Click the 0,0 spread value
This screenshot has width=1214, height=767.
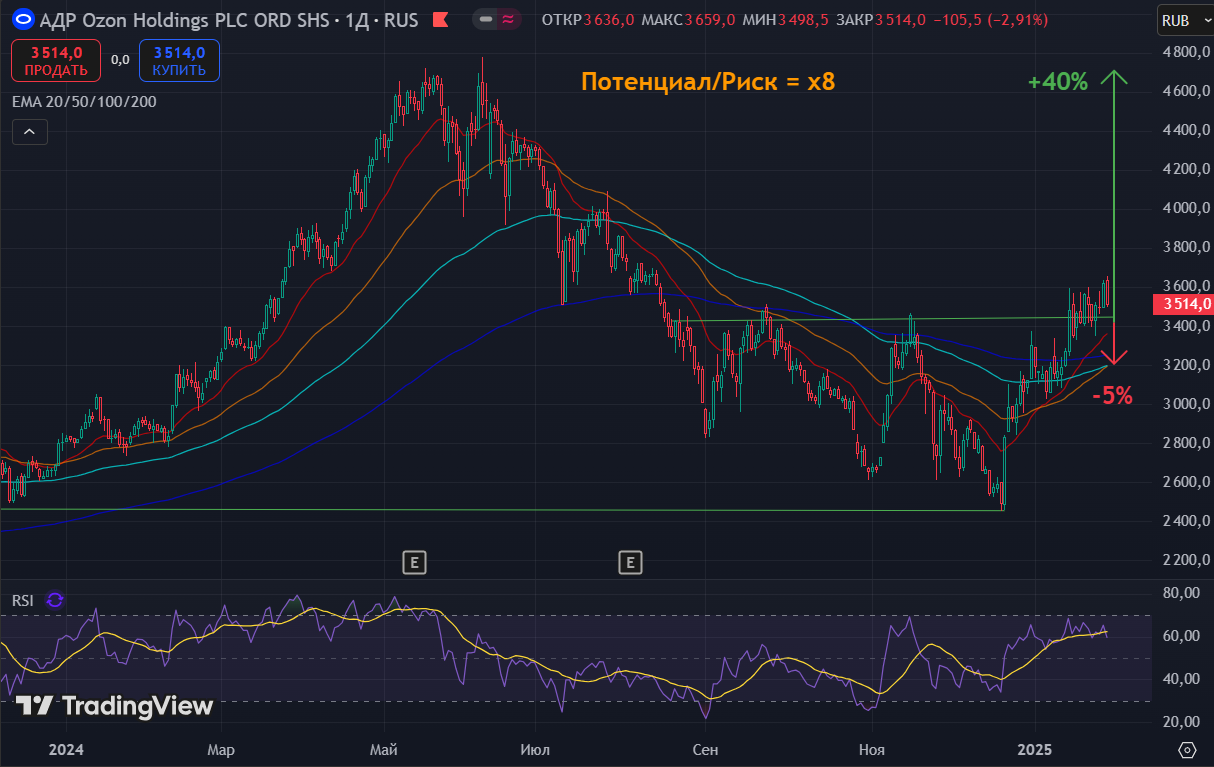tap(120, 60)
